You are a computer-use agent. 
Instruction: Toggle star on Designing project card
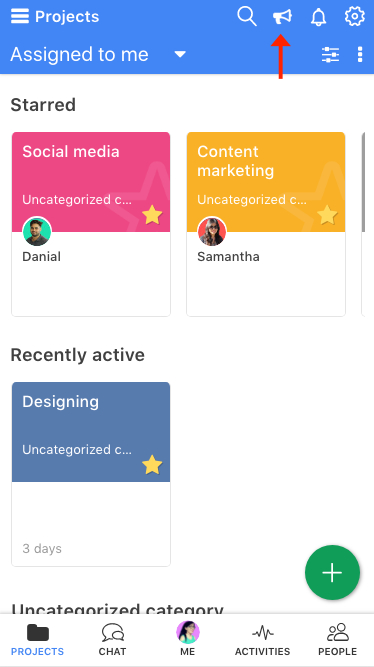(152, 465)
